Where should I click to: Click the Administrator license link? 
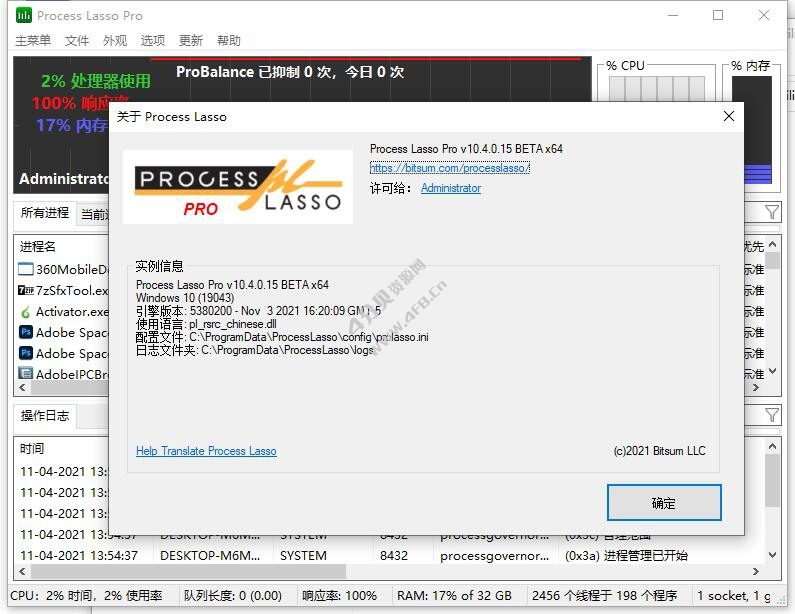point(450,188)
